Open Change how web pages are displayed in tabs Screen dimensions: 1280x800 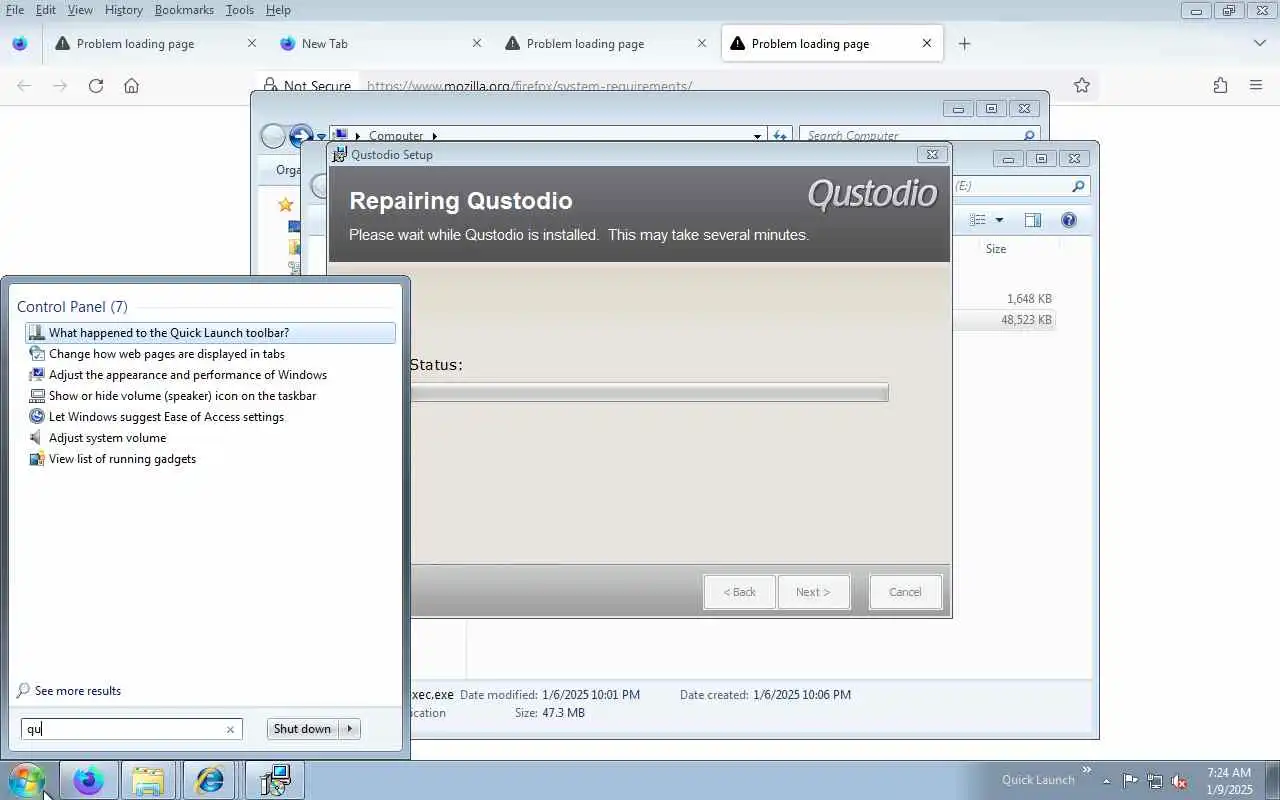pyautogui.click(x=210, y=354)
